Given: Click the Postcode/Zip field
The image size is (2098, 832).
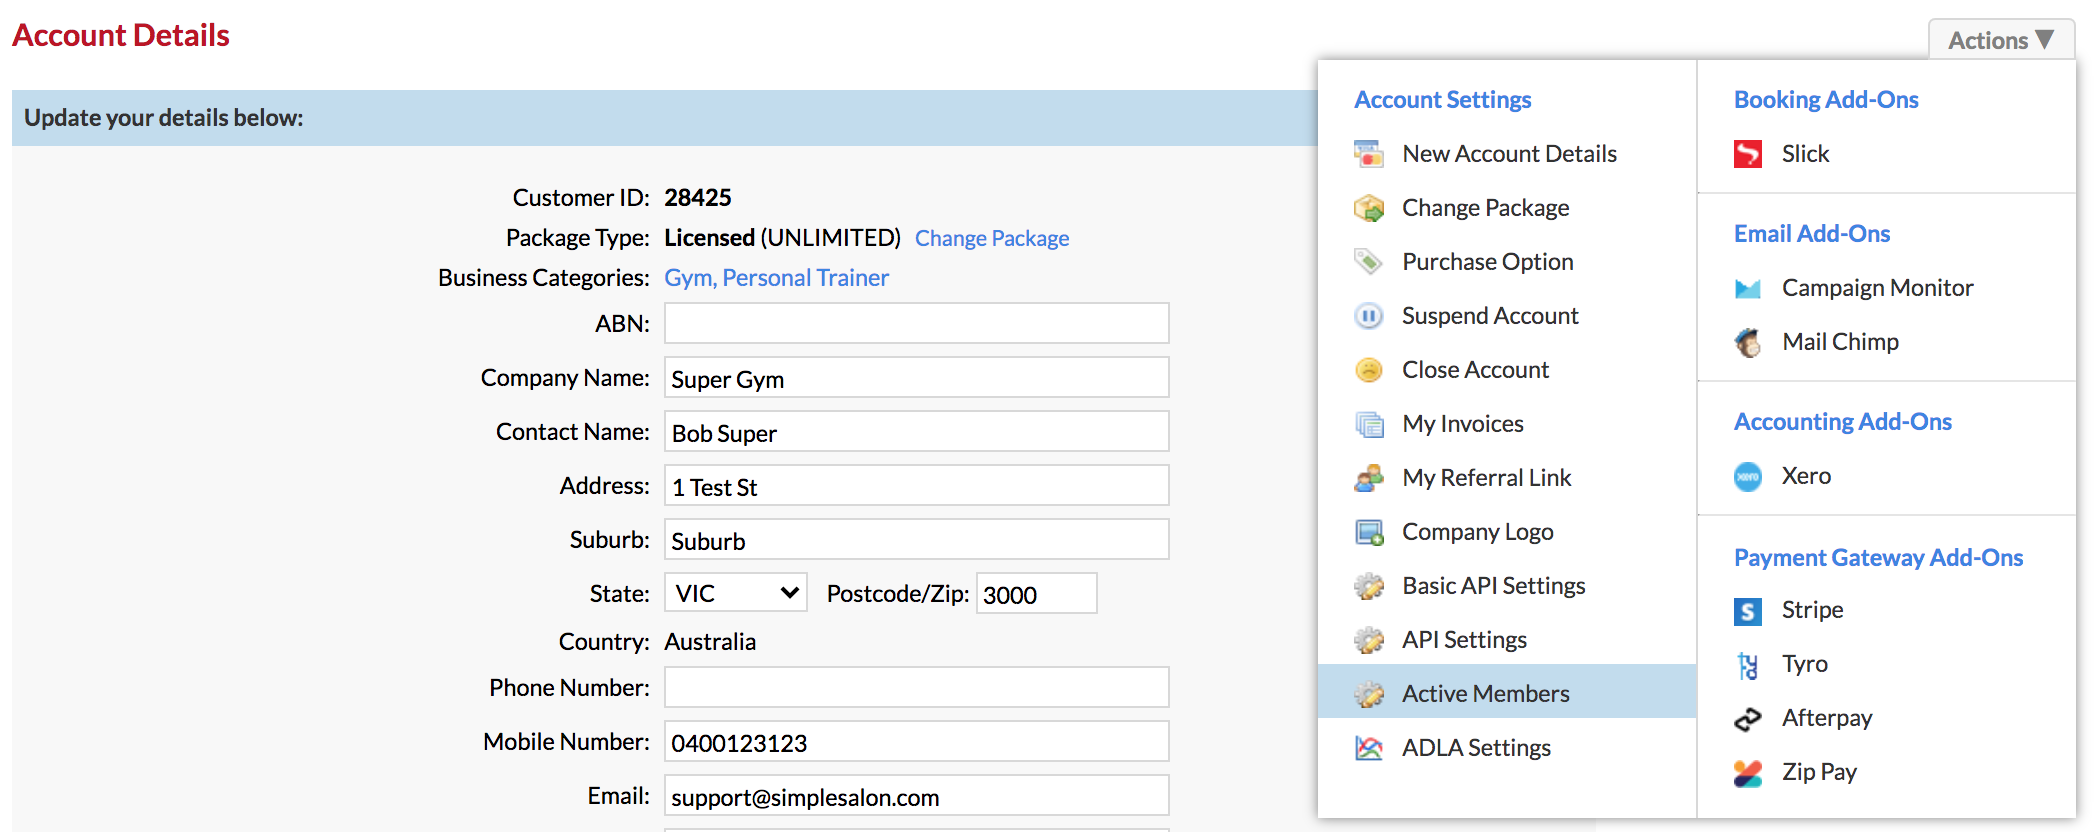Looking at the screenshot, I should [1037, 593].
